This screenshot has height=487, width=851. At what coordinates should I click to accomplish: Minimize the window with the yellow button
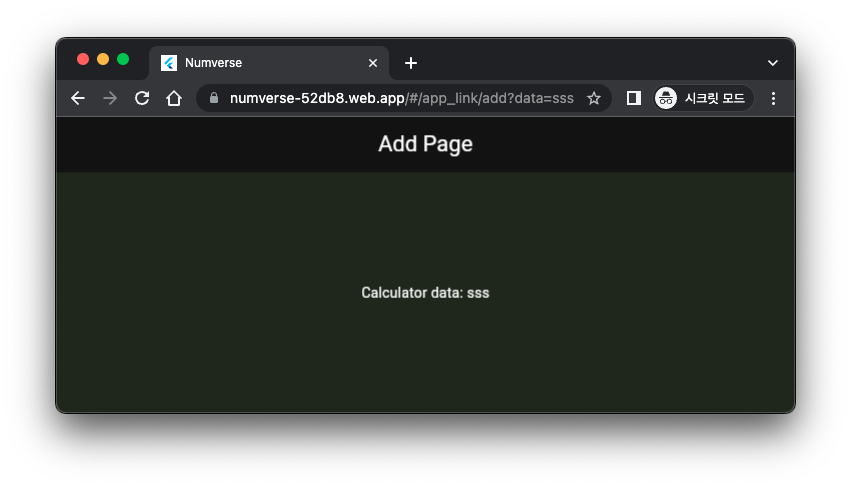pyautogui.click(x=103, y=59)
